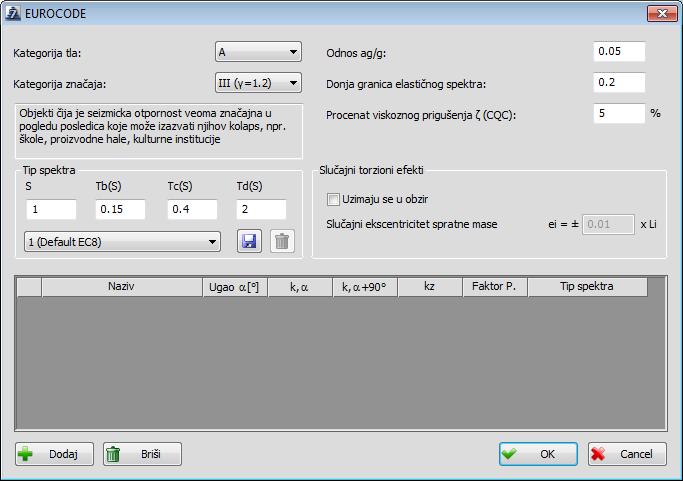Viewport: 683px width, 481px height.
Task: Click the 'Ugao α[°]' column header
Action: click(x=235, y=287)
